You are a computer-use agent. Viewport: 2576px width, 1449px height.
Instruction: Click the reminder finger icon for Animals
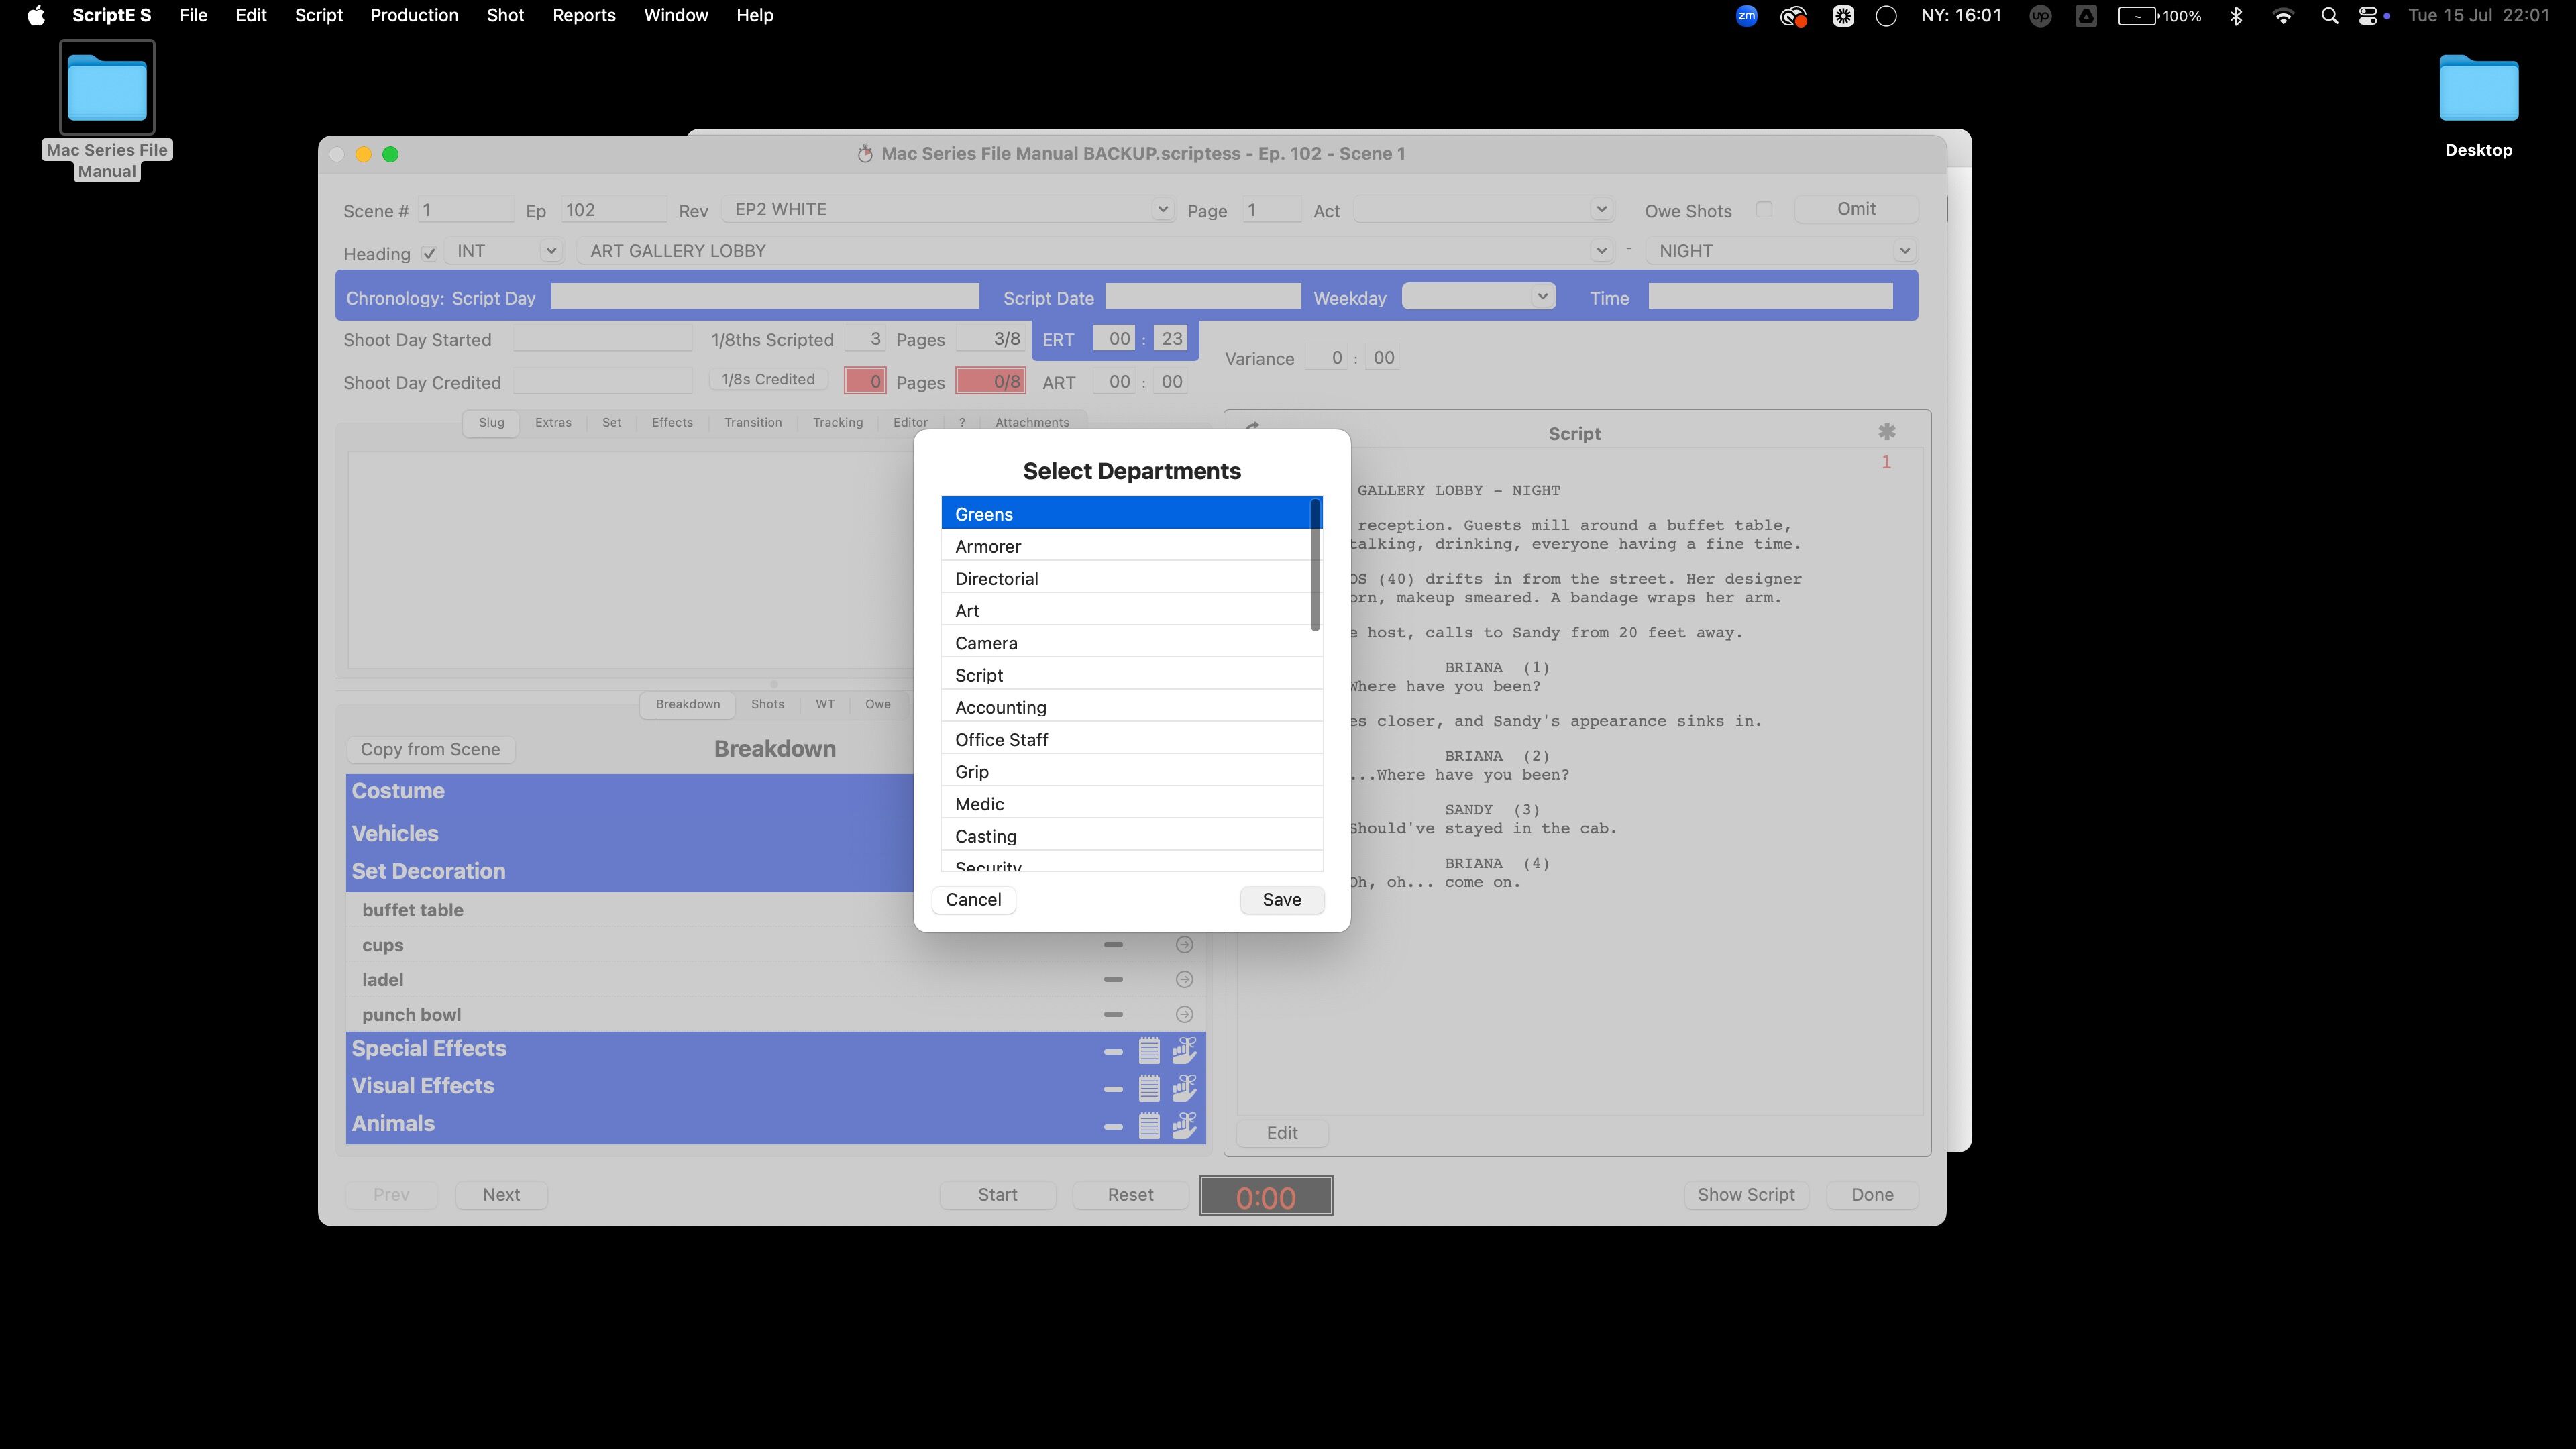[x=1184, y=1125]
